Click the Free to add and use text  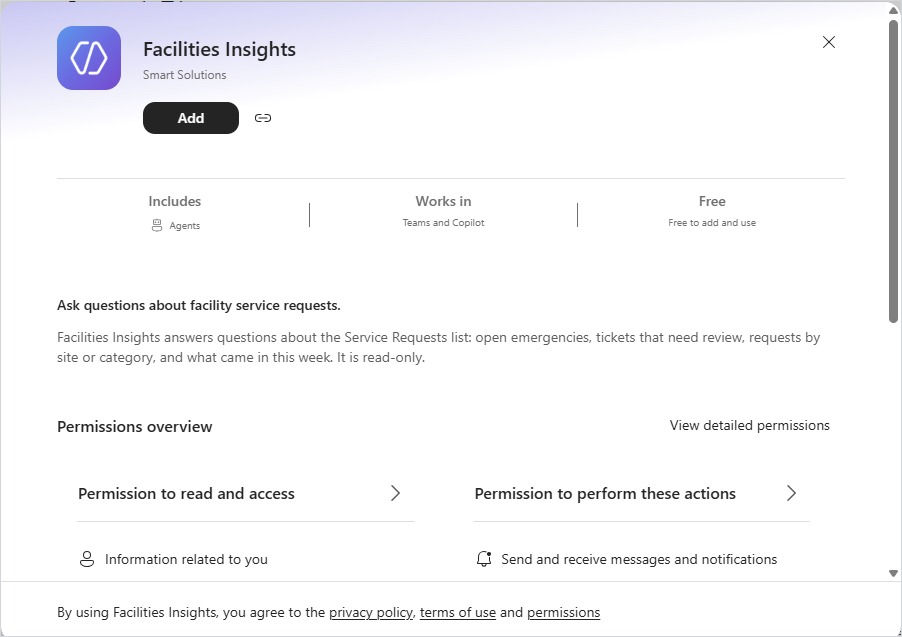712,223
